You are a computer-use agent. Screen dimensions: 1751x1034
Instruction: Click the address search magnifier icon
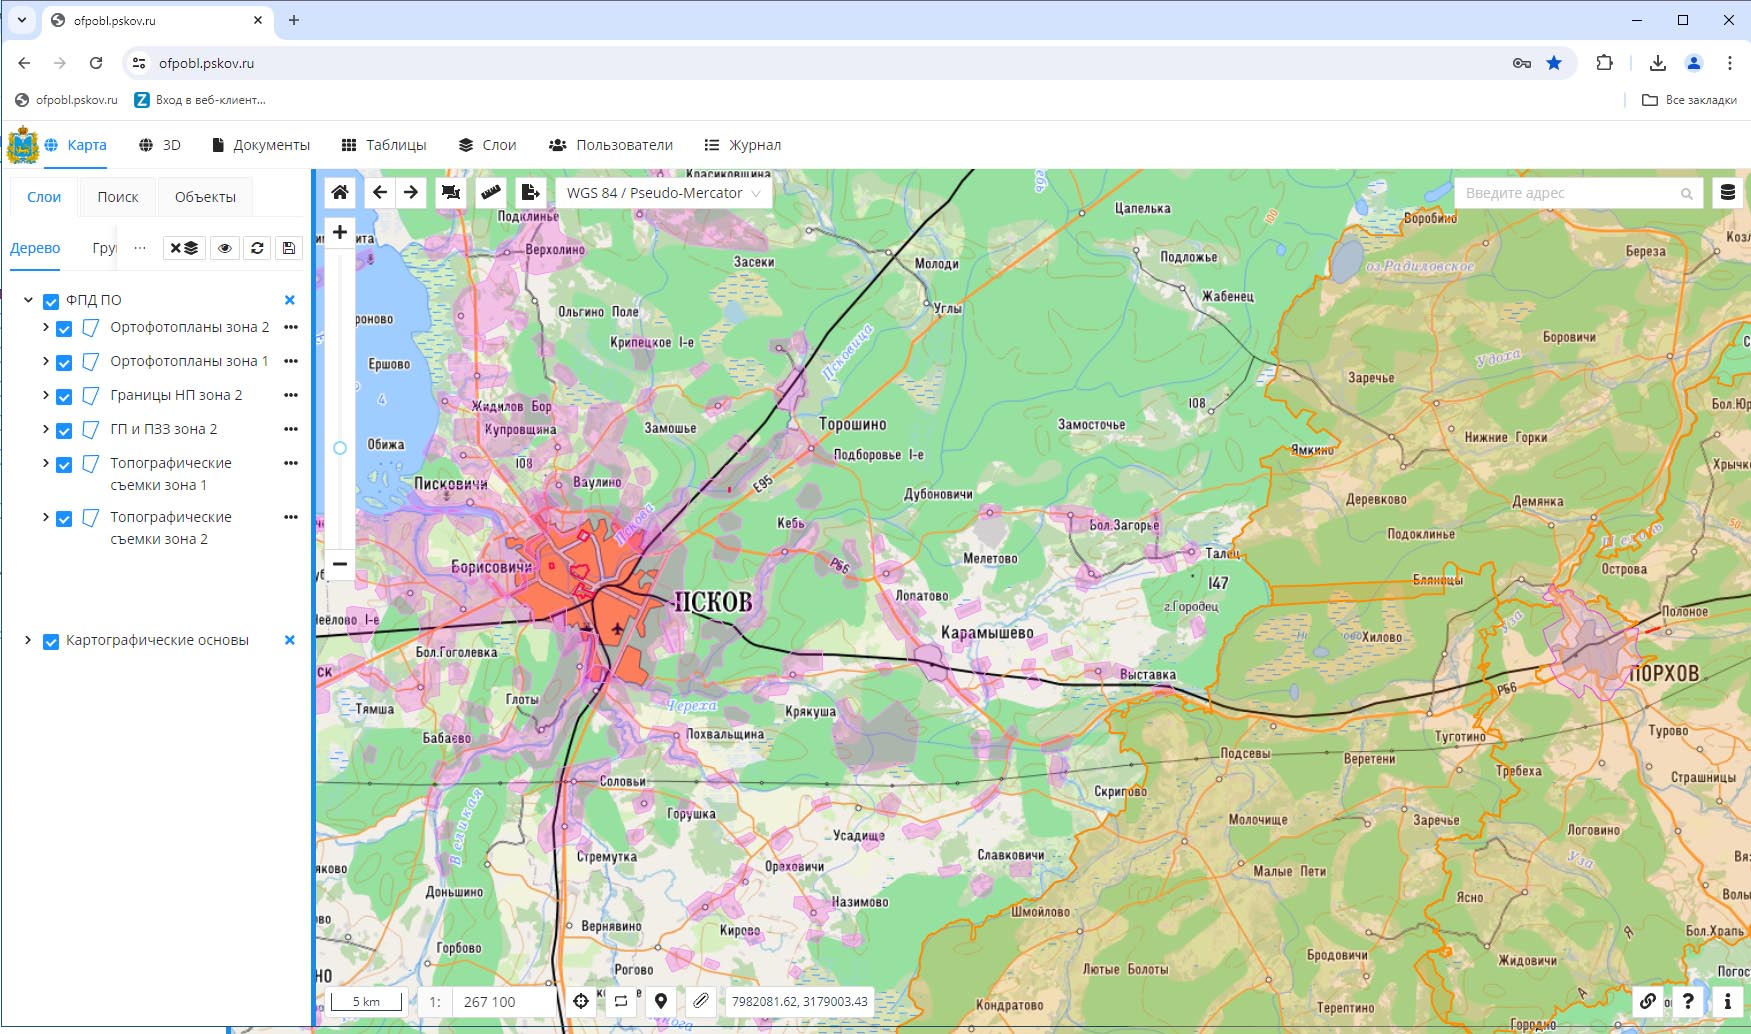pos(1687,194)
